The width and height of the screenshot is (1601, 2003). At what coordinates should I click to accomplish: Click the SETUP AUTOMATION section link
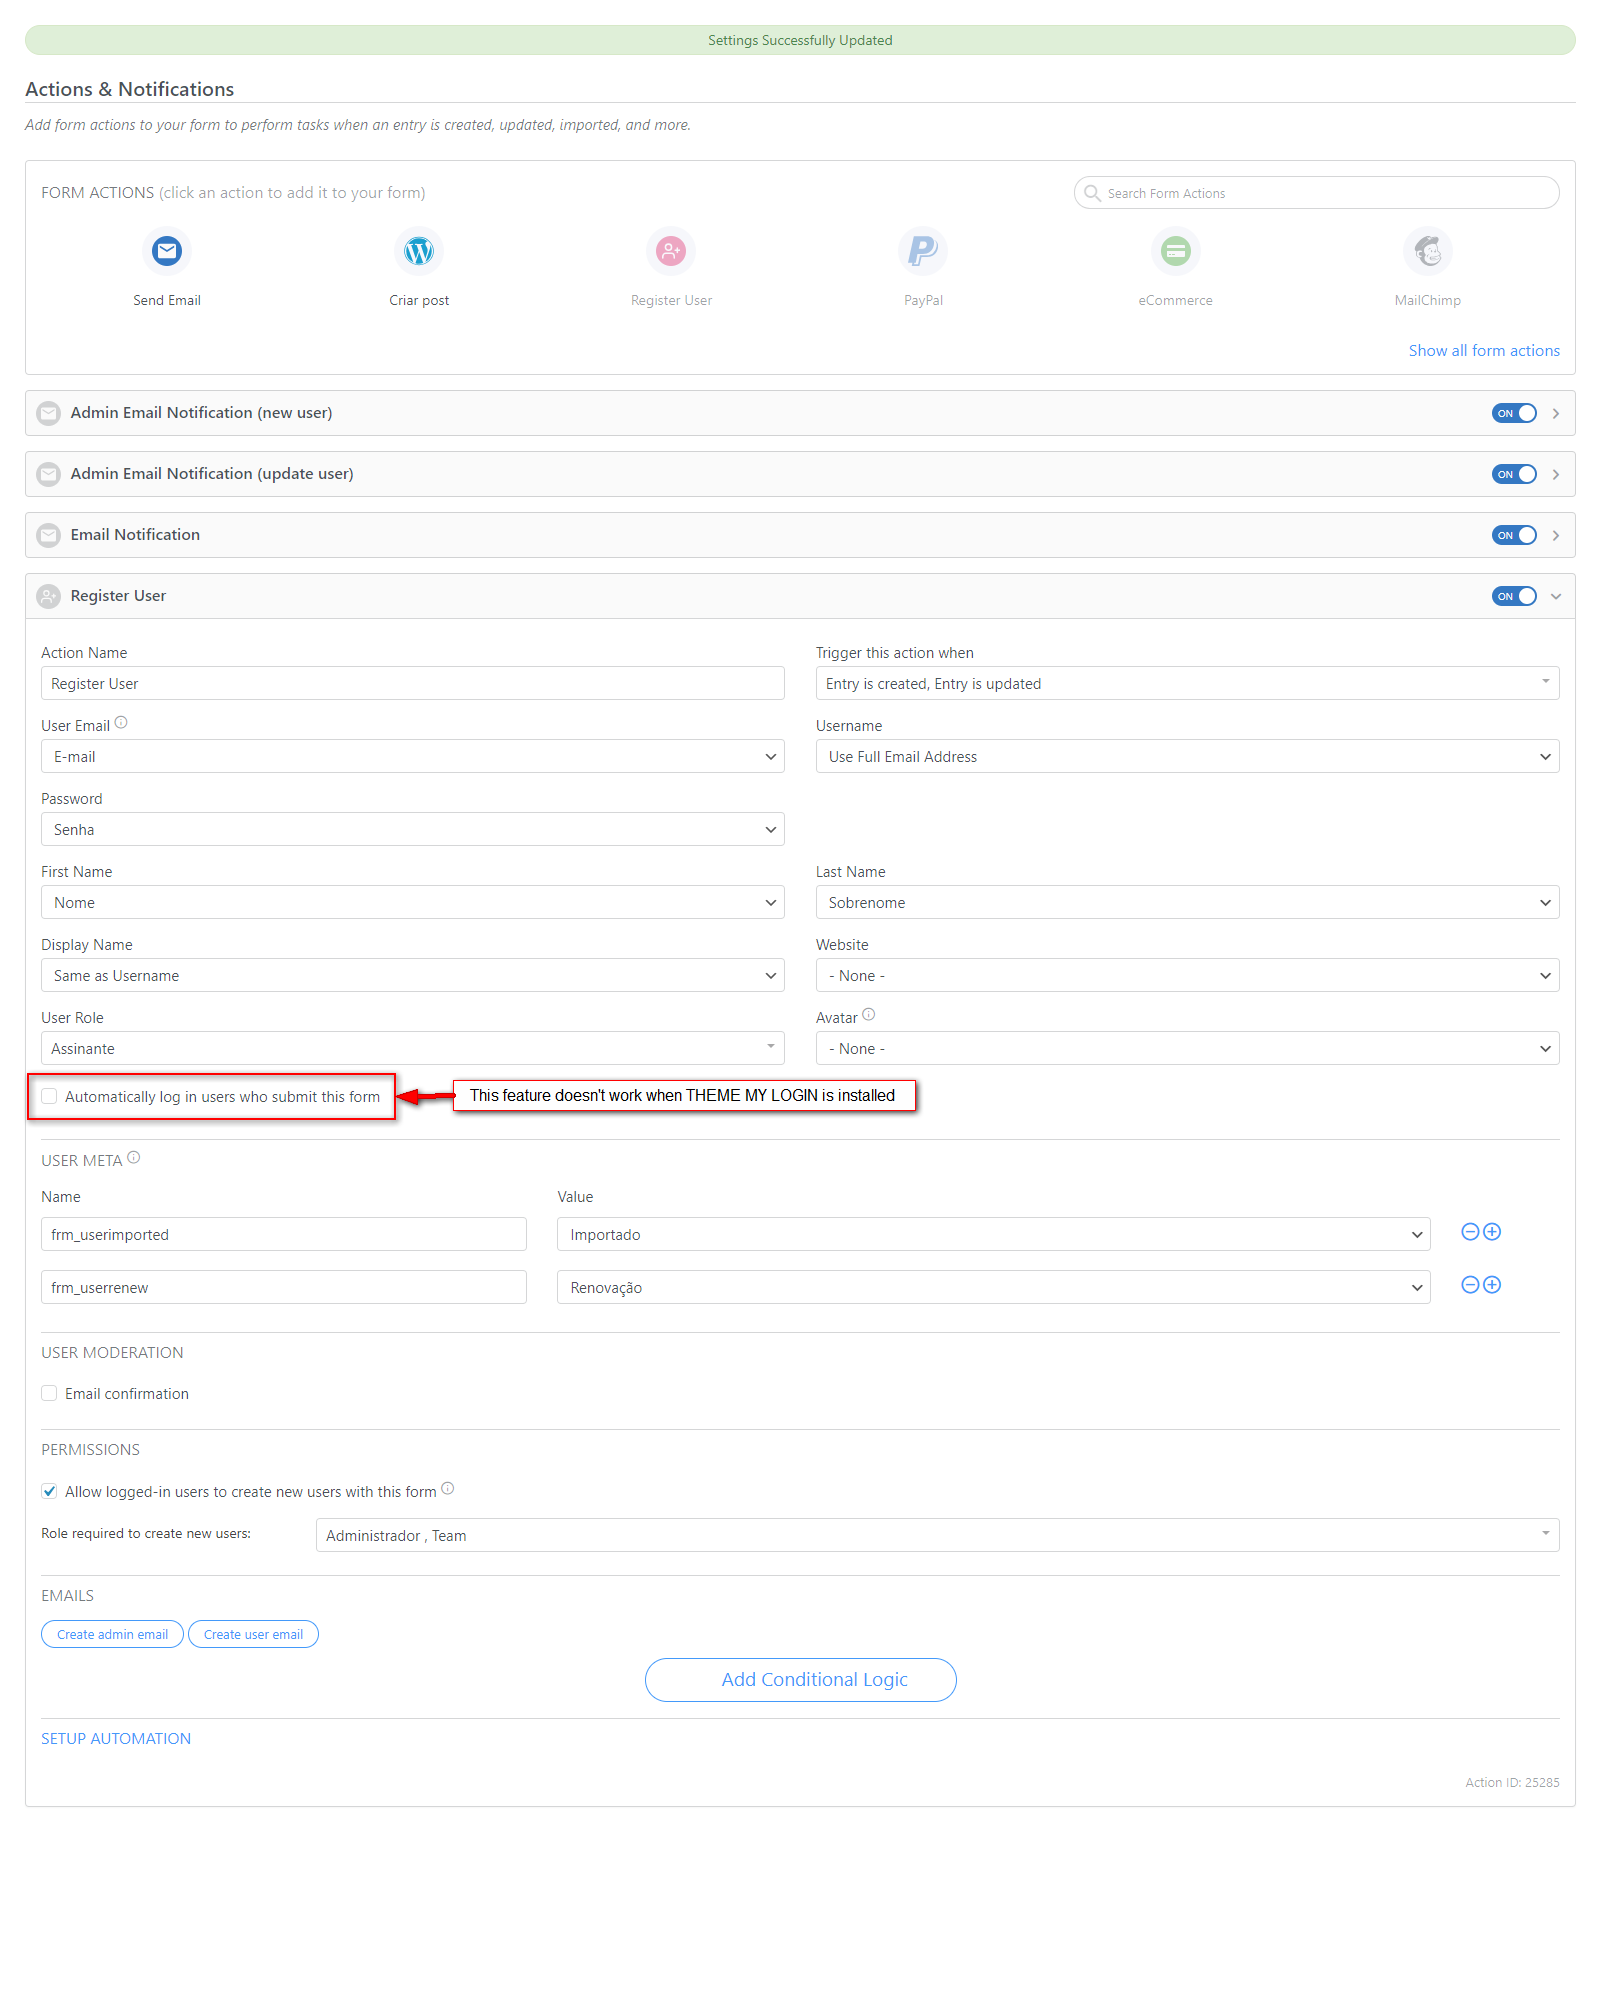pyautogui.click(x=116, y=1739)
